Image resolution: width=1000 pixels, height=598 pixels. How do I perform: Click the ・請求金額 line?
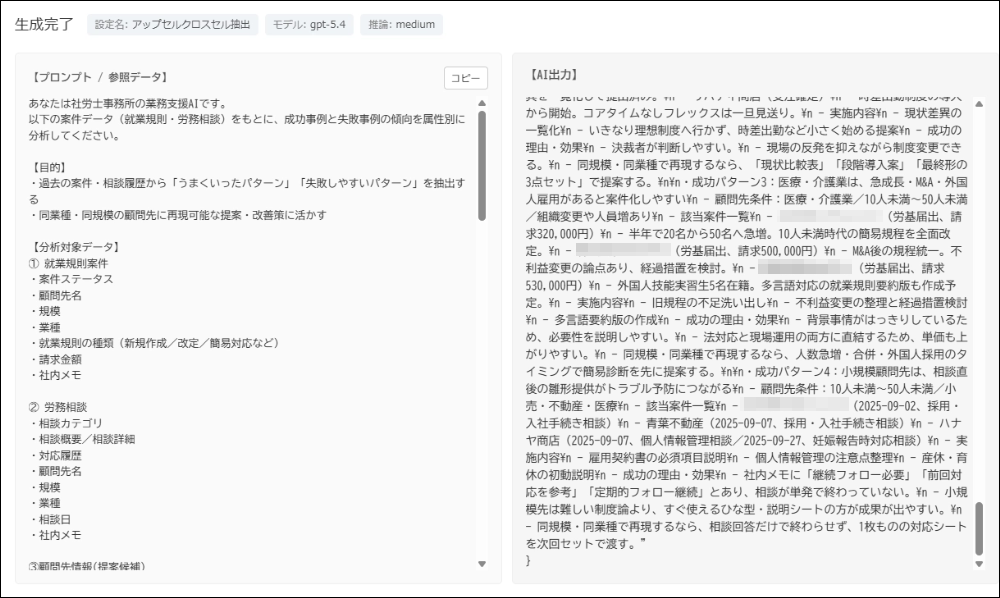coord(55,360)
